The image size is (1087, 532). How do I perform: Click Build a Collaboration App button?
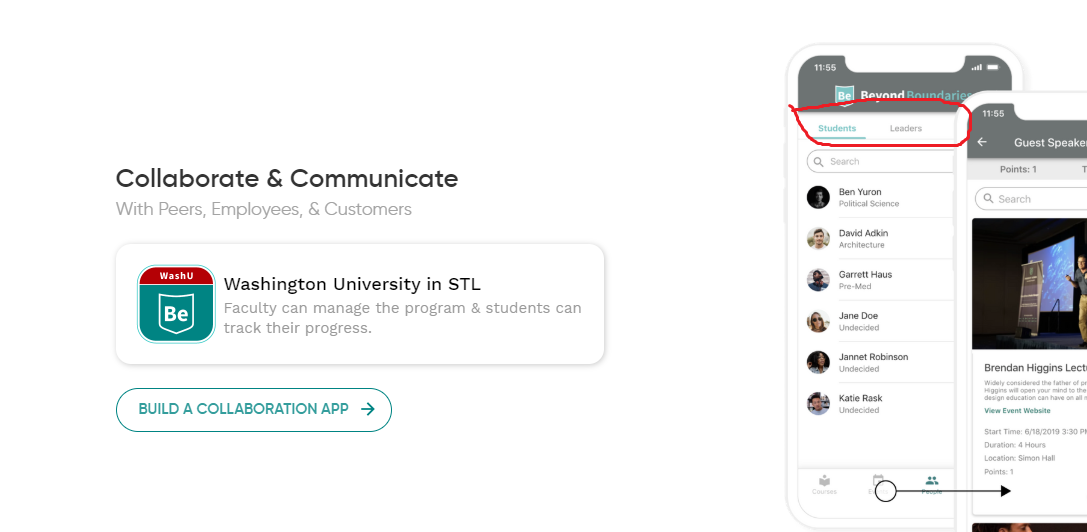coord(254,409)
